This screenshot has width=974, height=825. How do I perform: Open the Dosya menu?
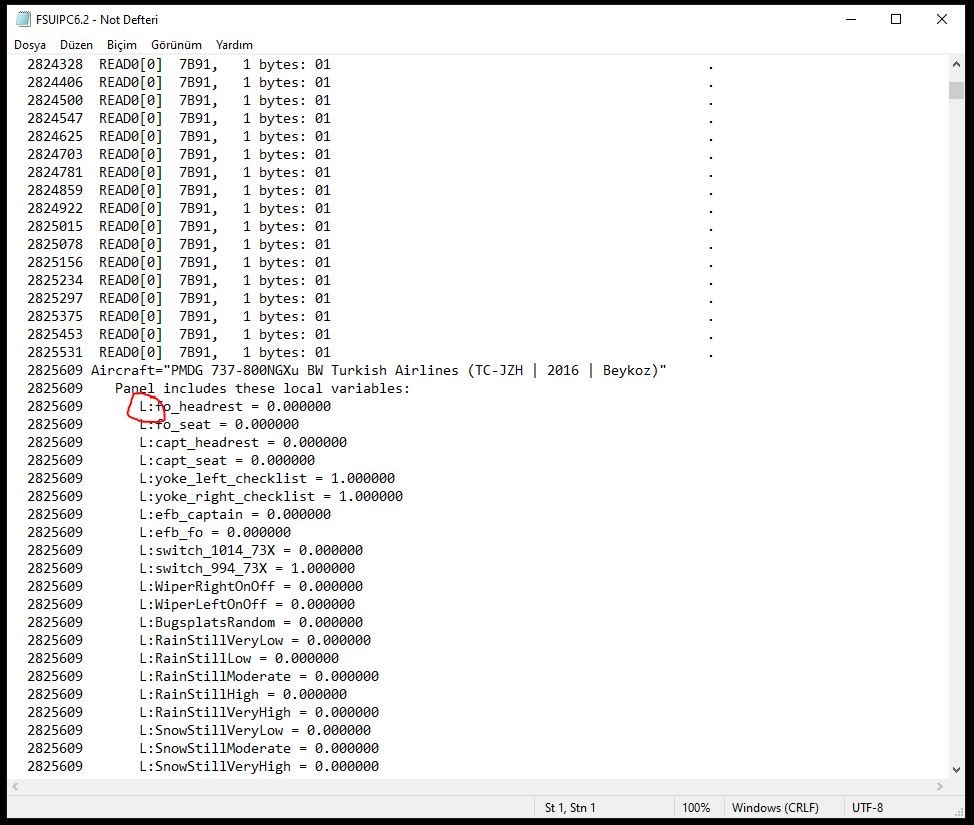pyautogui.click(x=30, y=45)
